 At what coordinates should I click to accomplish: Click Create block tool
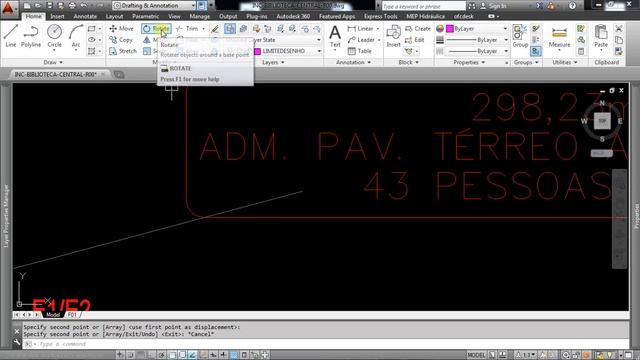coord(418,29)
